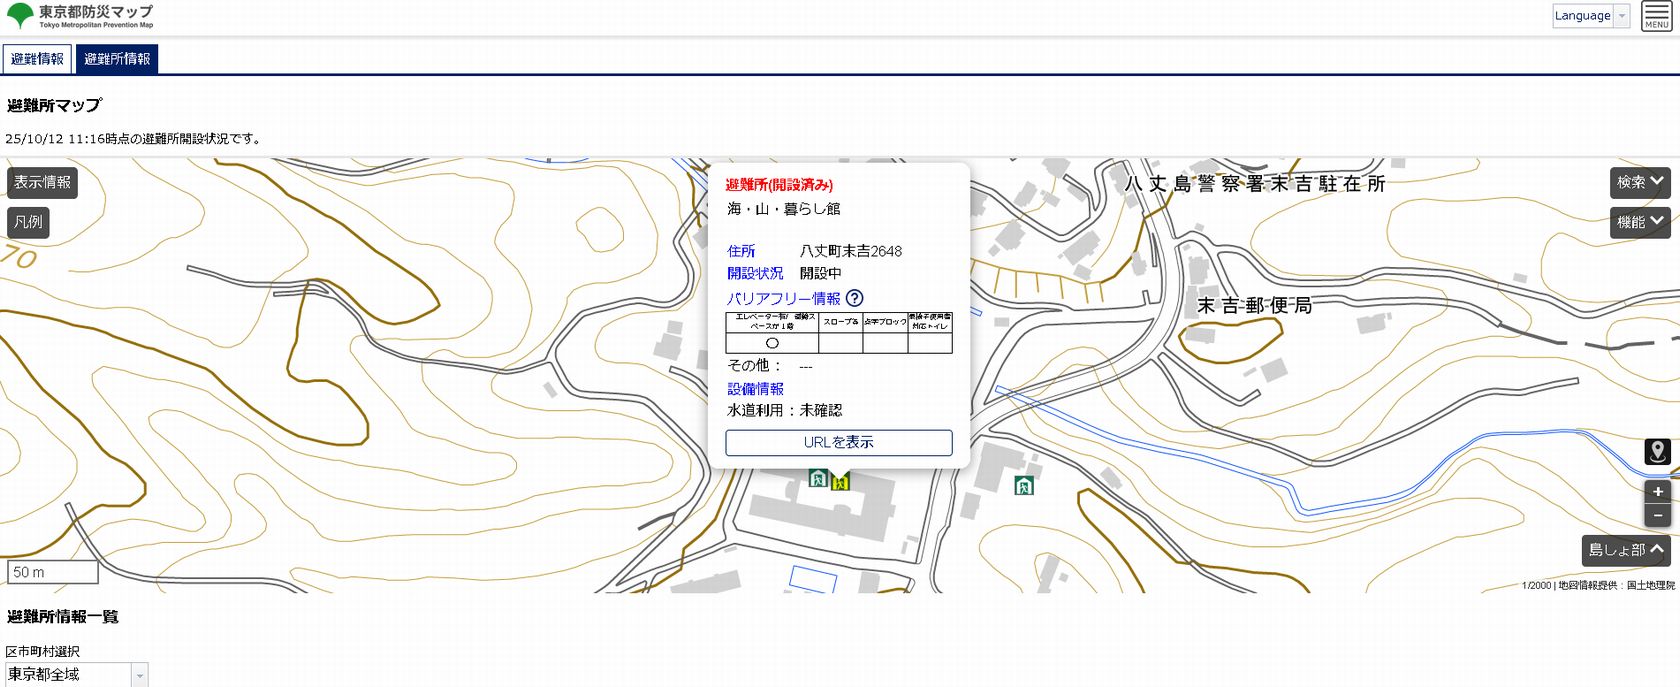Click the green shelter marker east of the building

[x=1023, y=486]
